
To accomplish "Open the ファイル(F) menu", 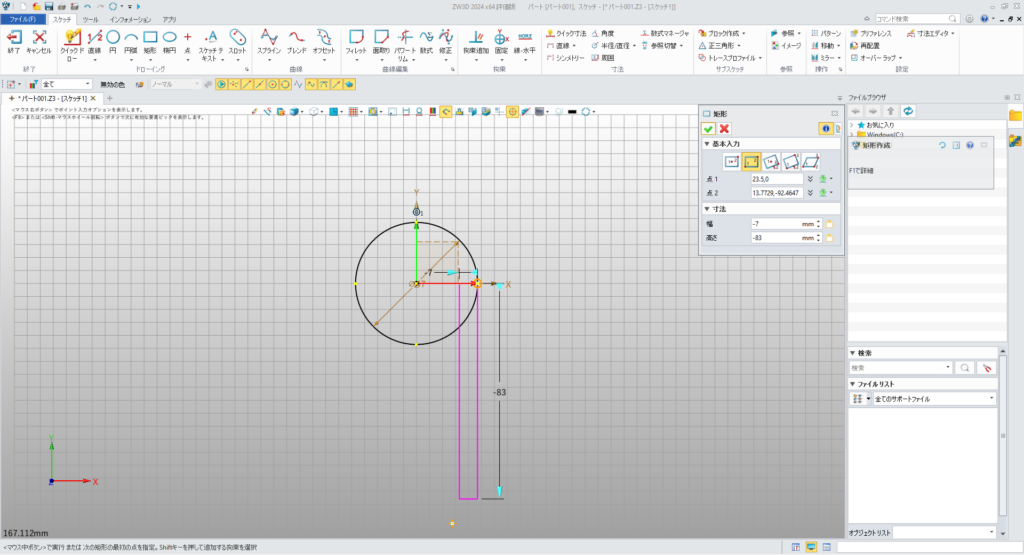I will pyautogui.click(x=22, y=19).
